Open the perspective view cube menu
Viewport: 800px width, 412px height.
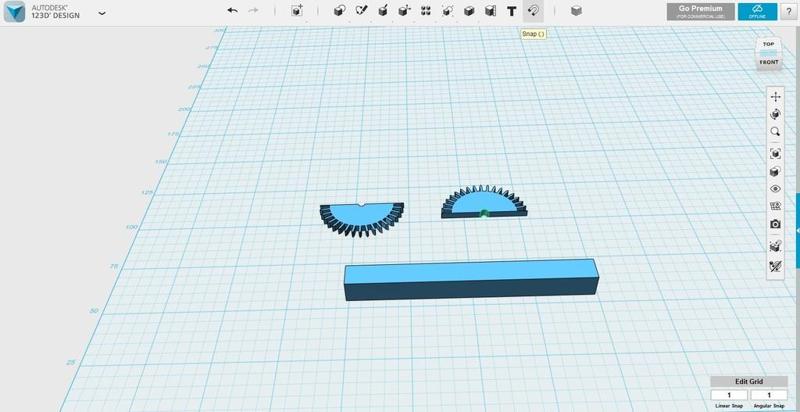776,171
